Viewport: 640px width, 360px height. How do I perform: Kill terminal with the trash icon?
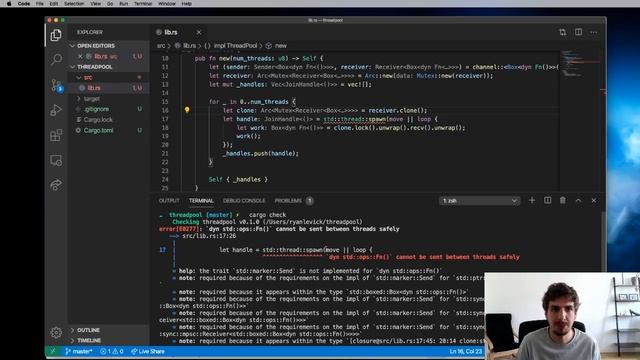(562, 200)
